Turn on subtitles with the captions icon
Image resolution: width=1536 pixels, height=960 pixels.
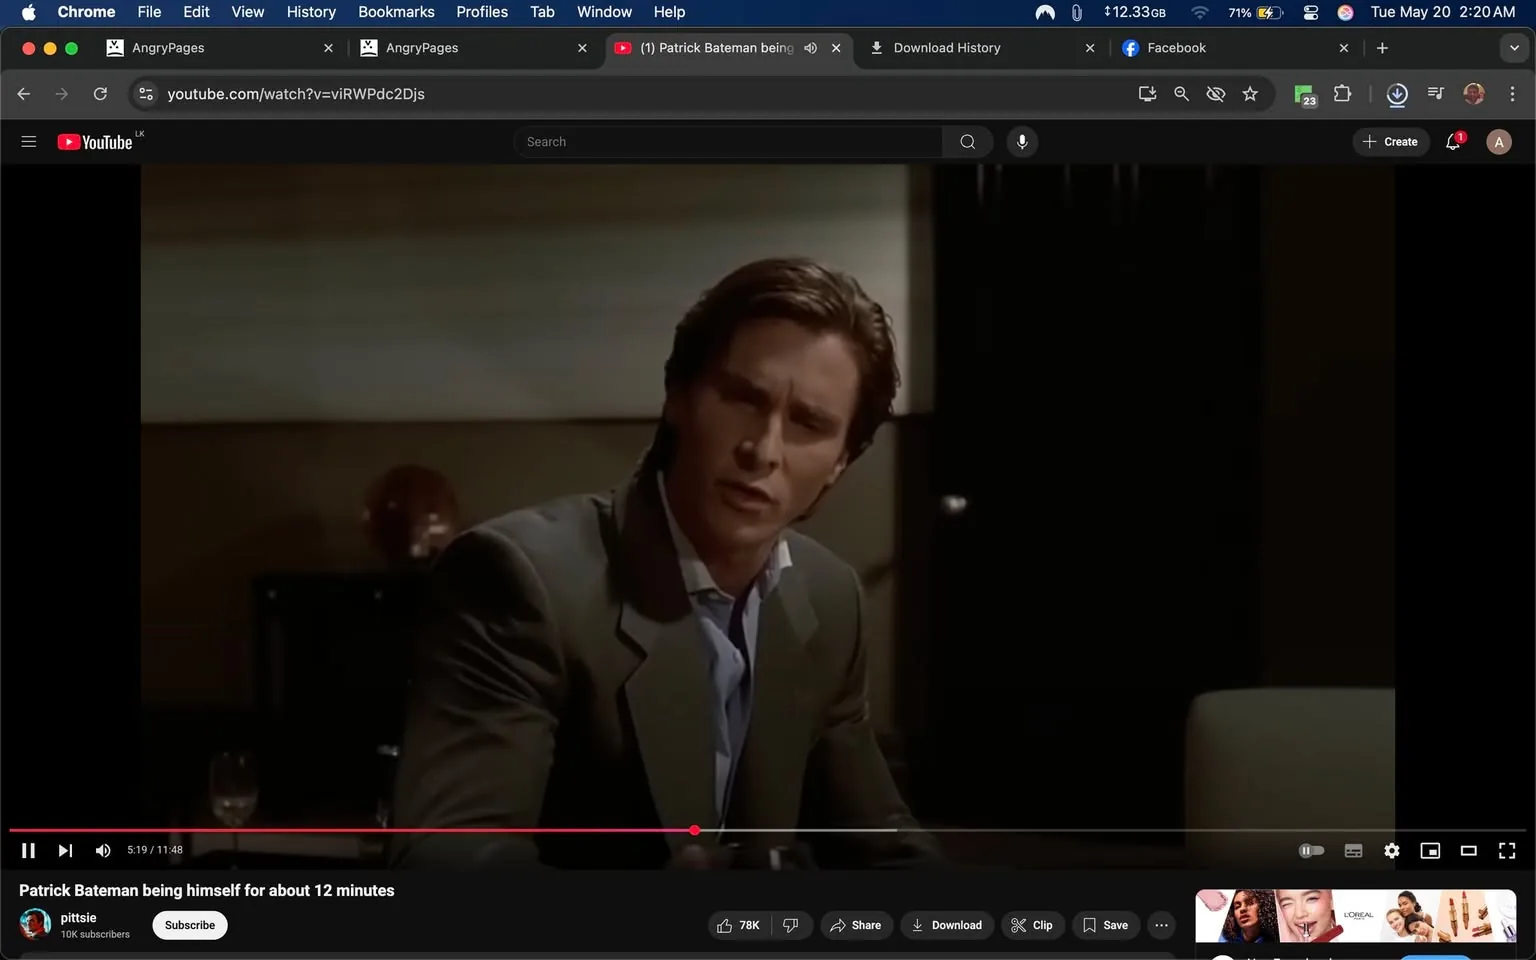(x=1353, y=850)
